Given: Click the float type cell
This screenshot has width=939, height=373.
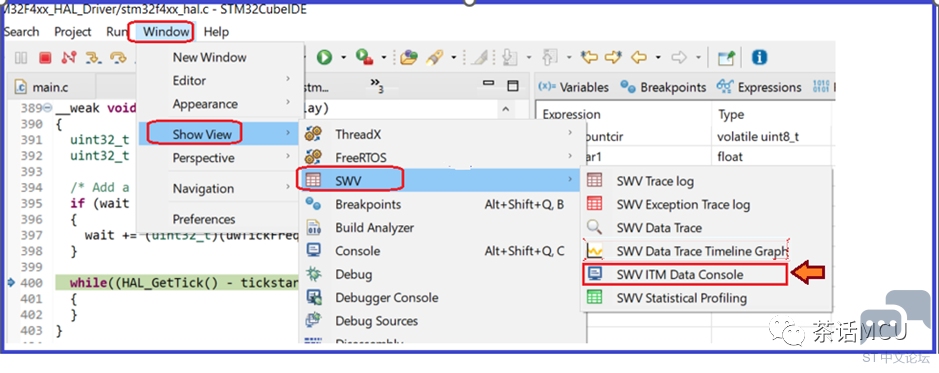Looking at the screenshot, I should [771, 157].
